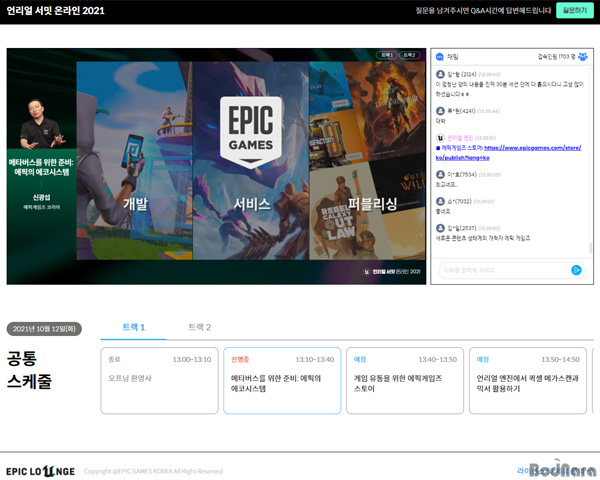Click user avatar next to (7032)
This screenshot has height=480, width=600.
coord(440,201)
